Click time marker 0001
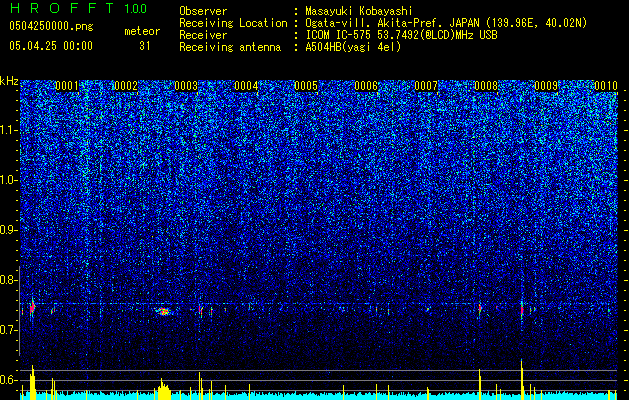The height and width of the screenshot is (400, 629). (x=67, y=86)
